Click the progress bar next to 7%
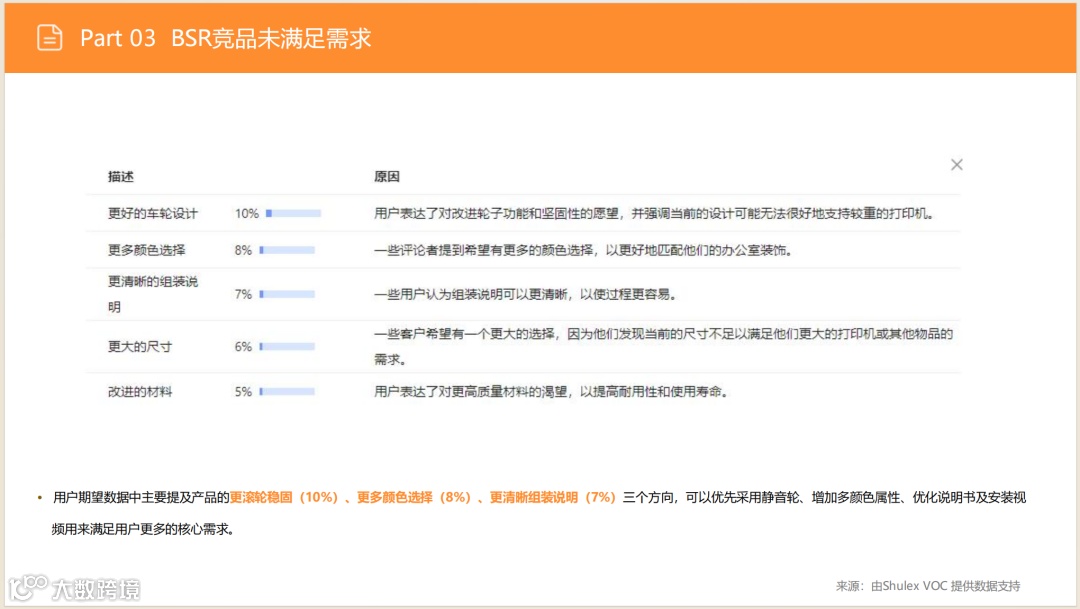The height and width of the screenshot is (609, 1080). coord(287,294)
